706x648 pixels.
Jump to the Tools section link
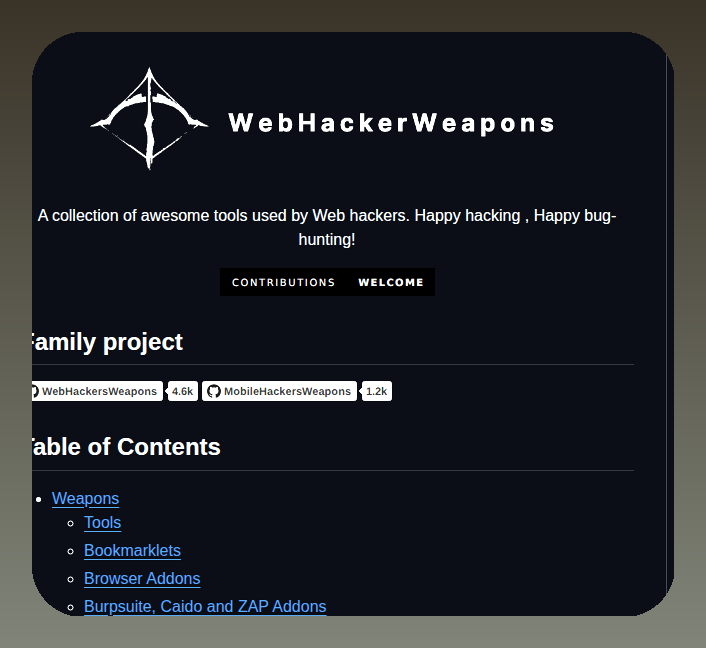pos(103,523)
